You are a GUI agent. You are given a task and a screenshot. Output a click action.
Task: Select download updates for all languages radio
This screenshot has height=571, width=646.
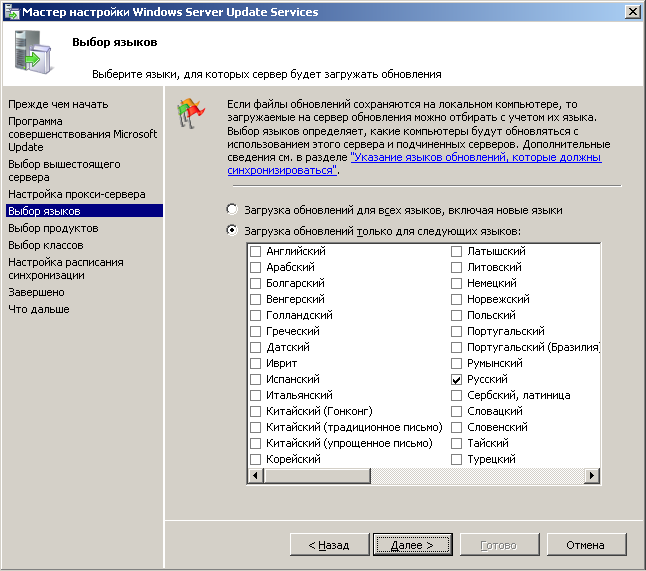[x=232, y=209]
